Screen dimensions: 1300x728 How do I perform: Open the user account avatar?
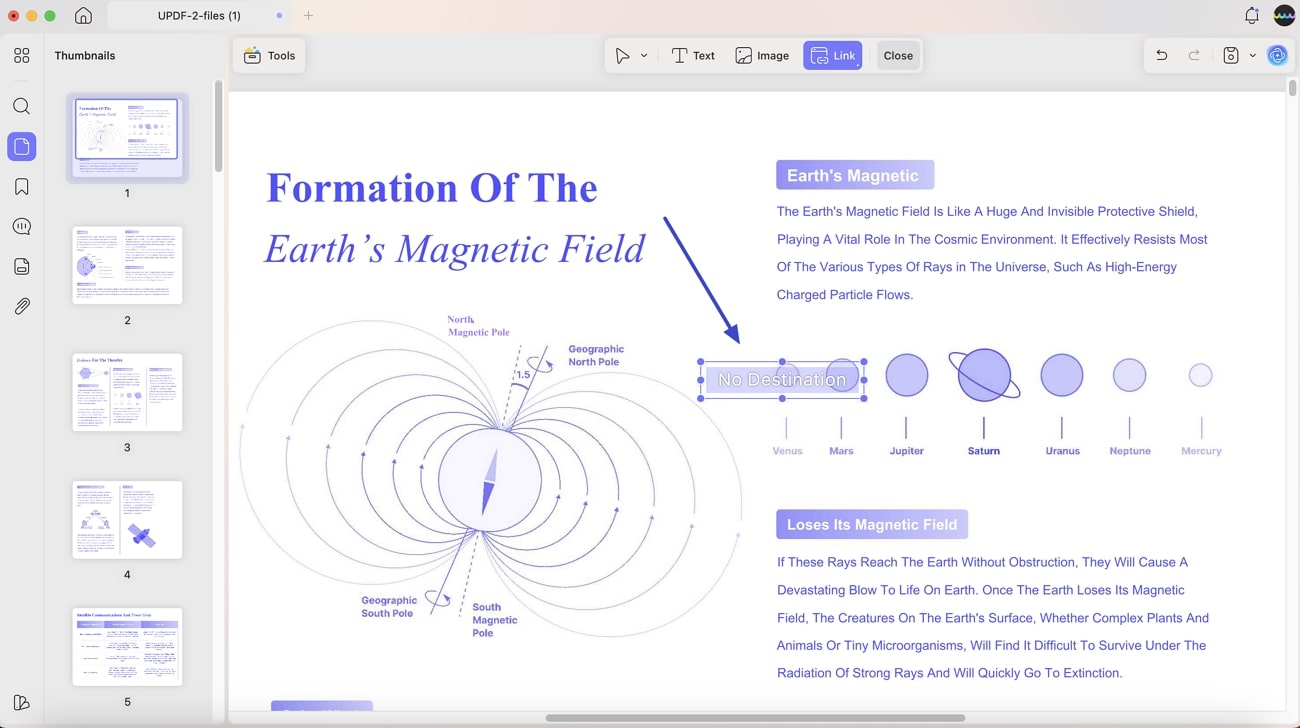1284,16
